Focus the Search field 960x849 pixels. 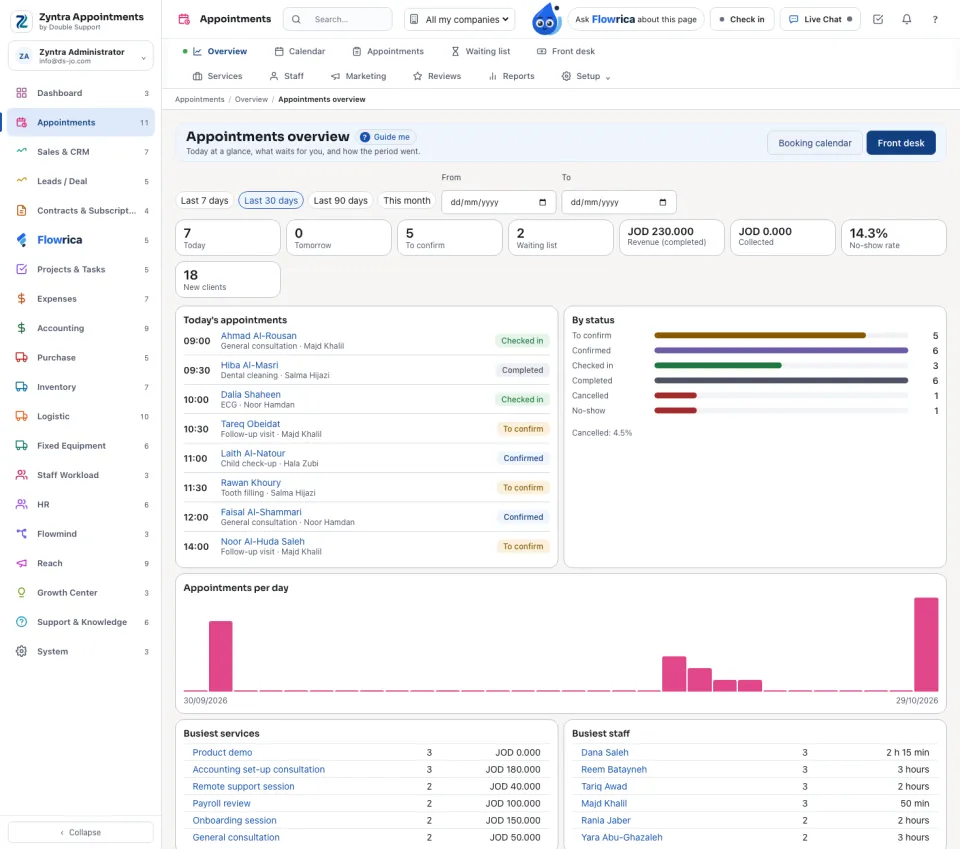pyautogui.click(x=337, y=20)
